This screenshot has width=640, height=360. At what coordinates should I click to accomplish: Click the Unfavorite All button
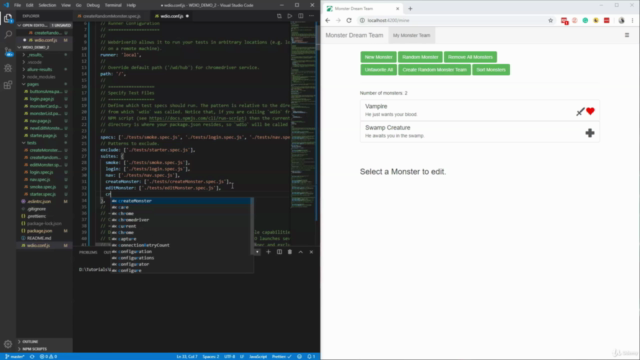[379, 70]
